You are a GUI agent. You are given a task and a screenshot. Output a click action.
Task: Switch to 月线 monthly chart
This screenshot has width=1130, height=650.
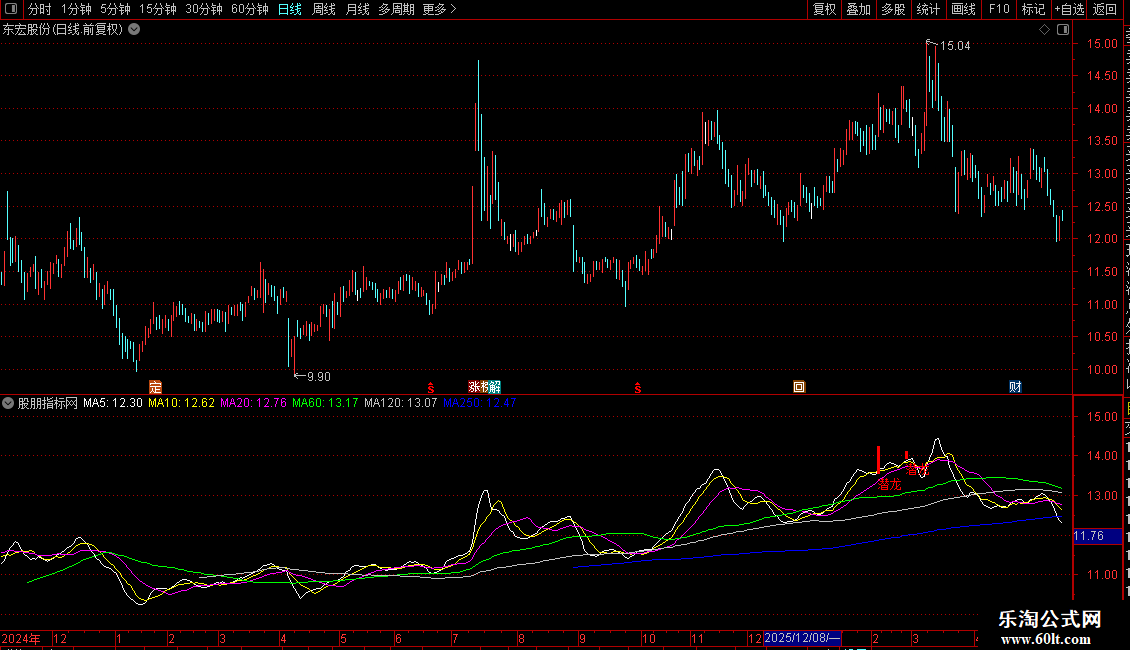point(357,9)
